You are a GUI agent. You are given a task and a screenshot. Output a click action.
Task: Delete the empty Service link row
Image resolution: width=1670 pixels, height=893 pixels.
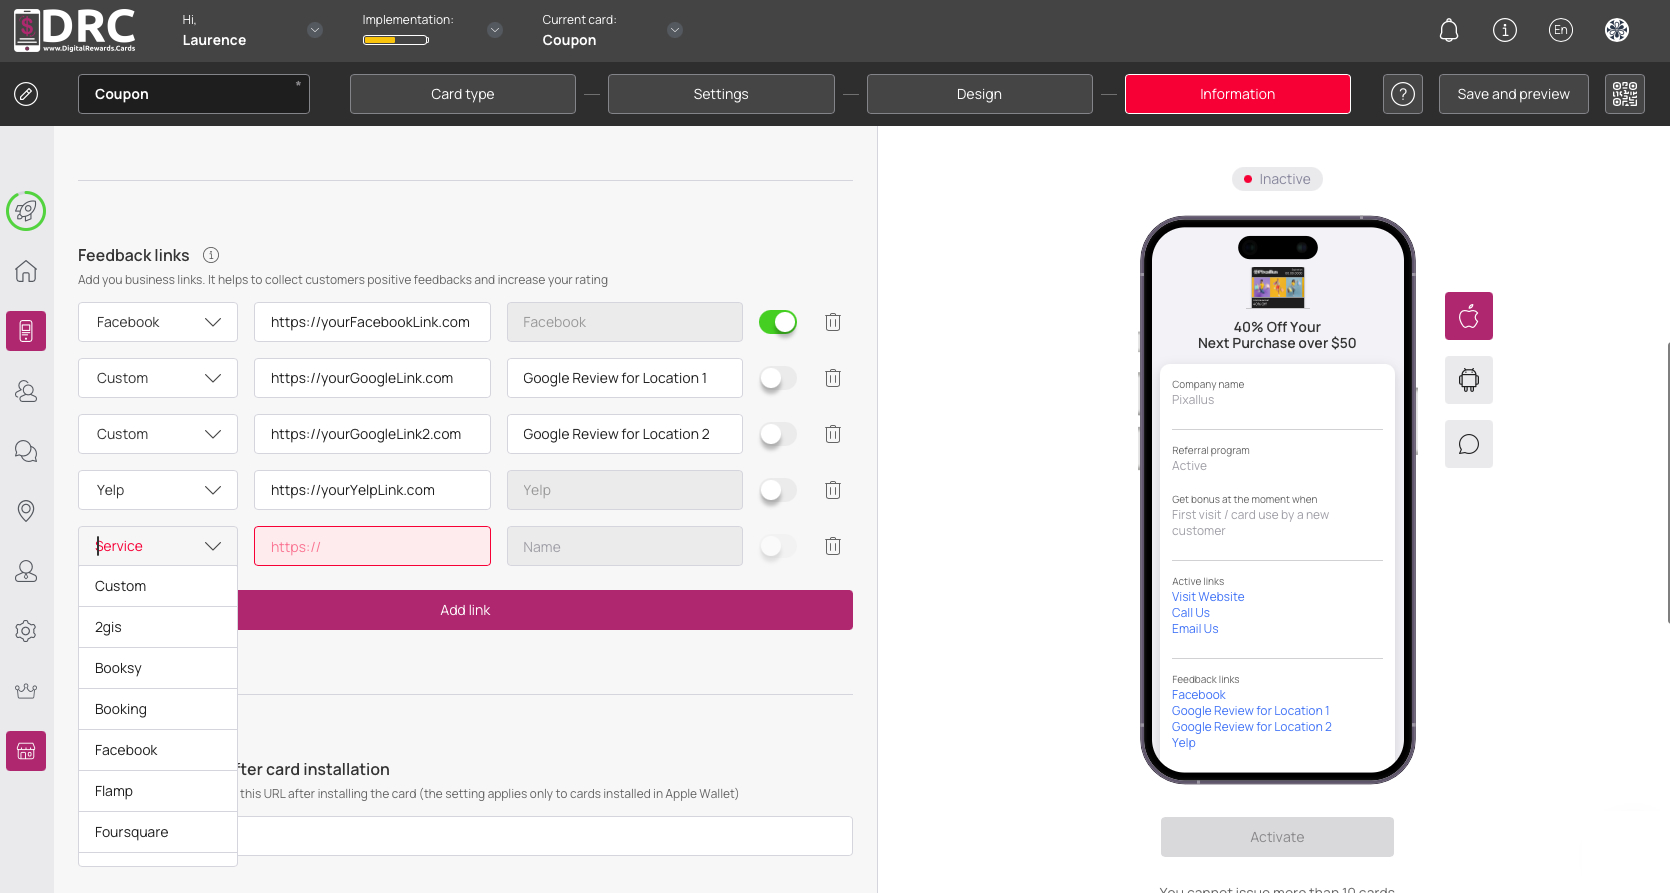833,546
